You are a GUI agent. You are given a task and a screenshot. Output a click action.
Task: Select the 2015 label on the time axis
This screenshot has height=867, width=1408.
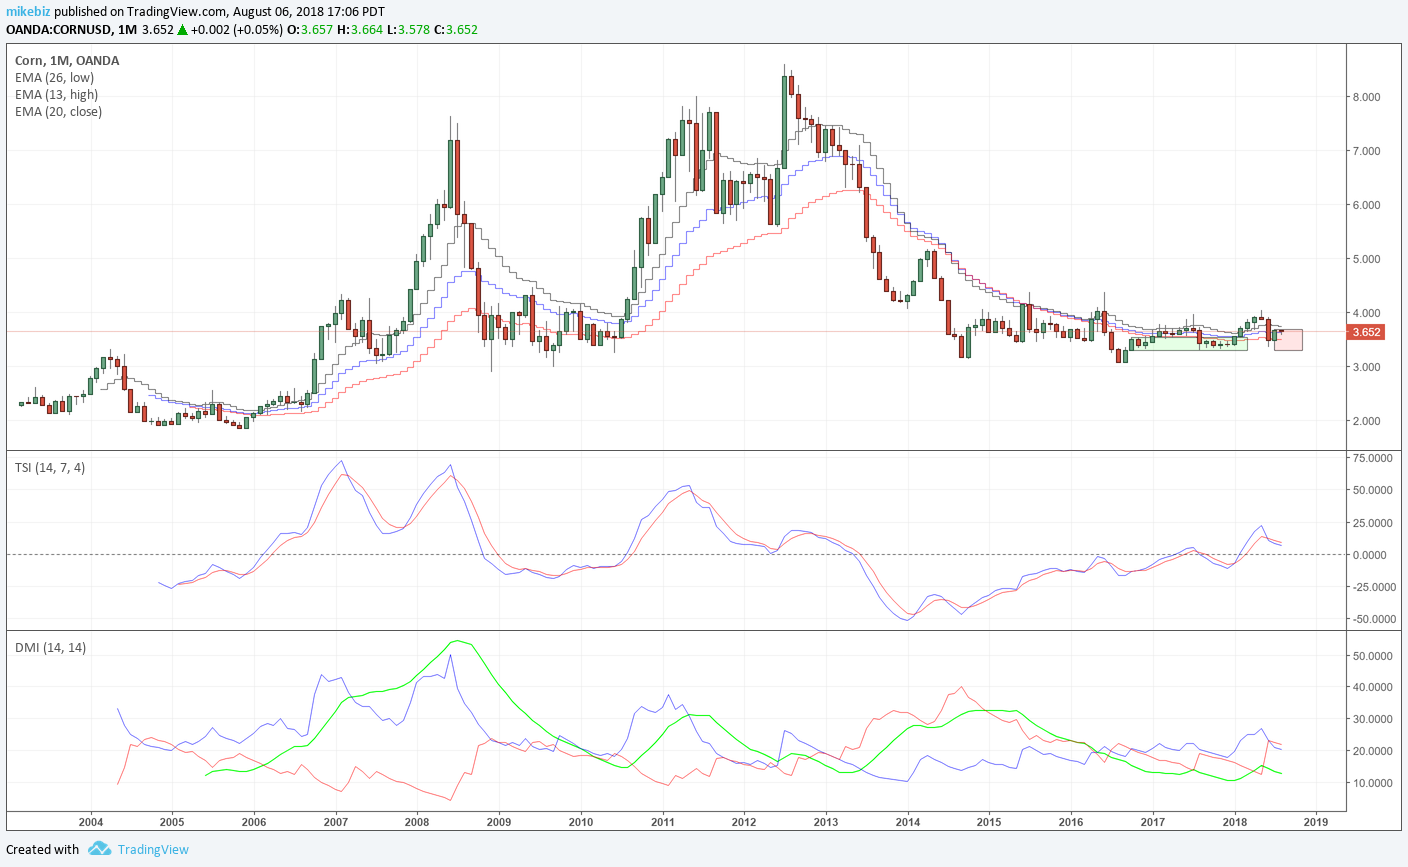click(x=989, y=822)
